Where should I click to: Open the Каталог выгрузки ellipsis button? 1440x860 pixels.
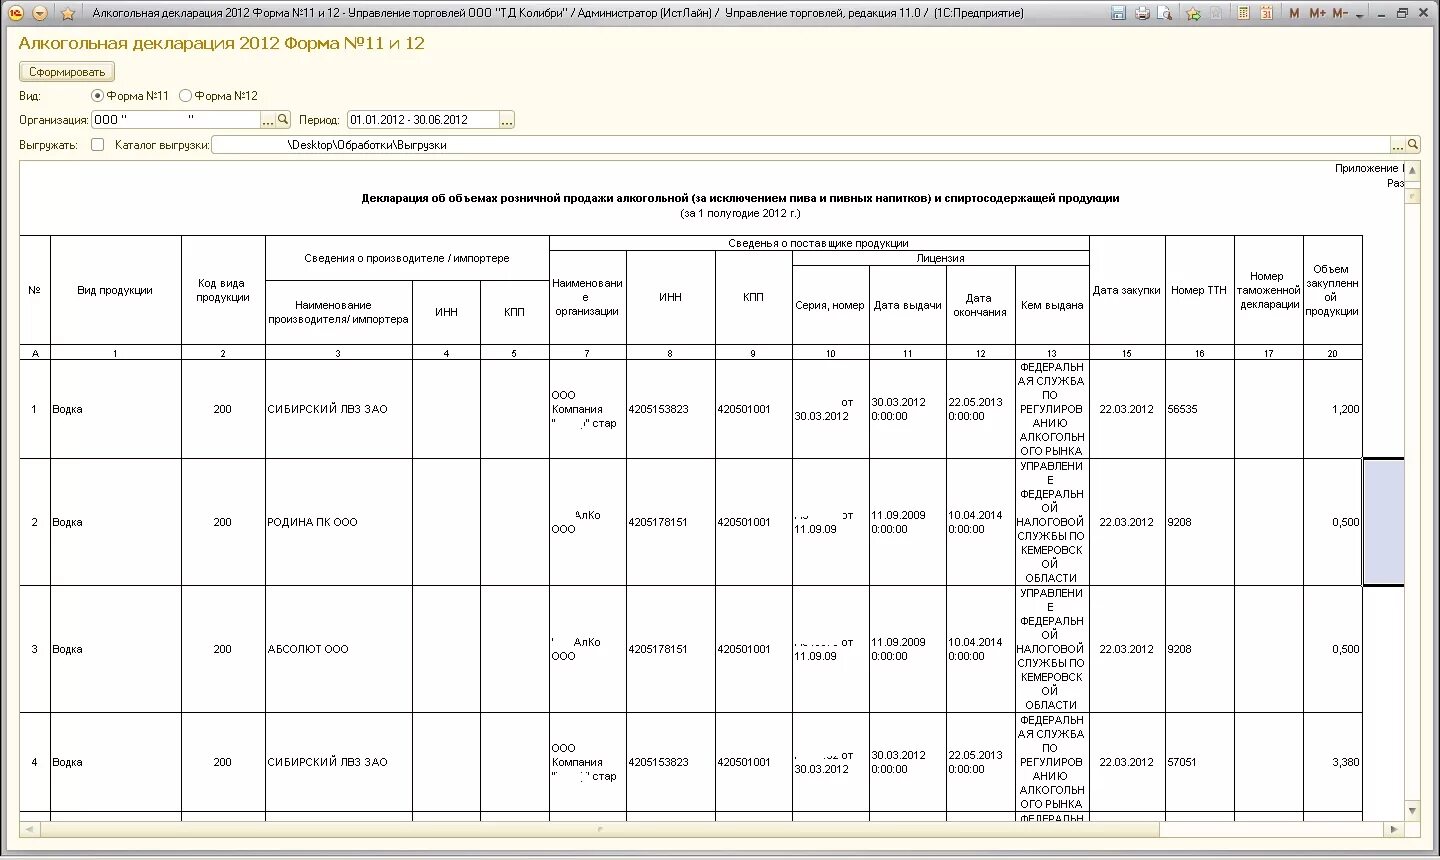click(1398, 145)
